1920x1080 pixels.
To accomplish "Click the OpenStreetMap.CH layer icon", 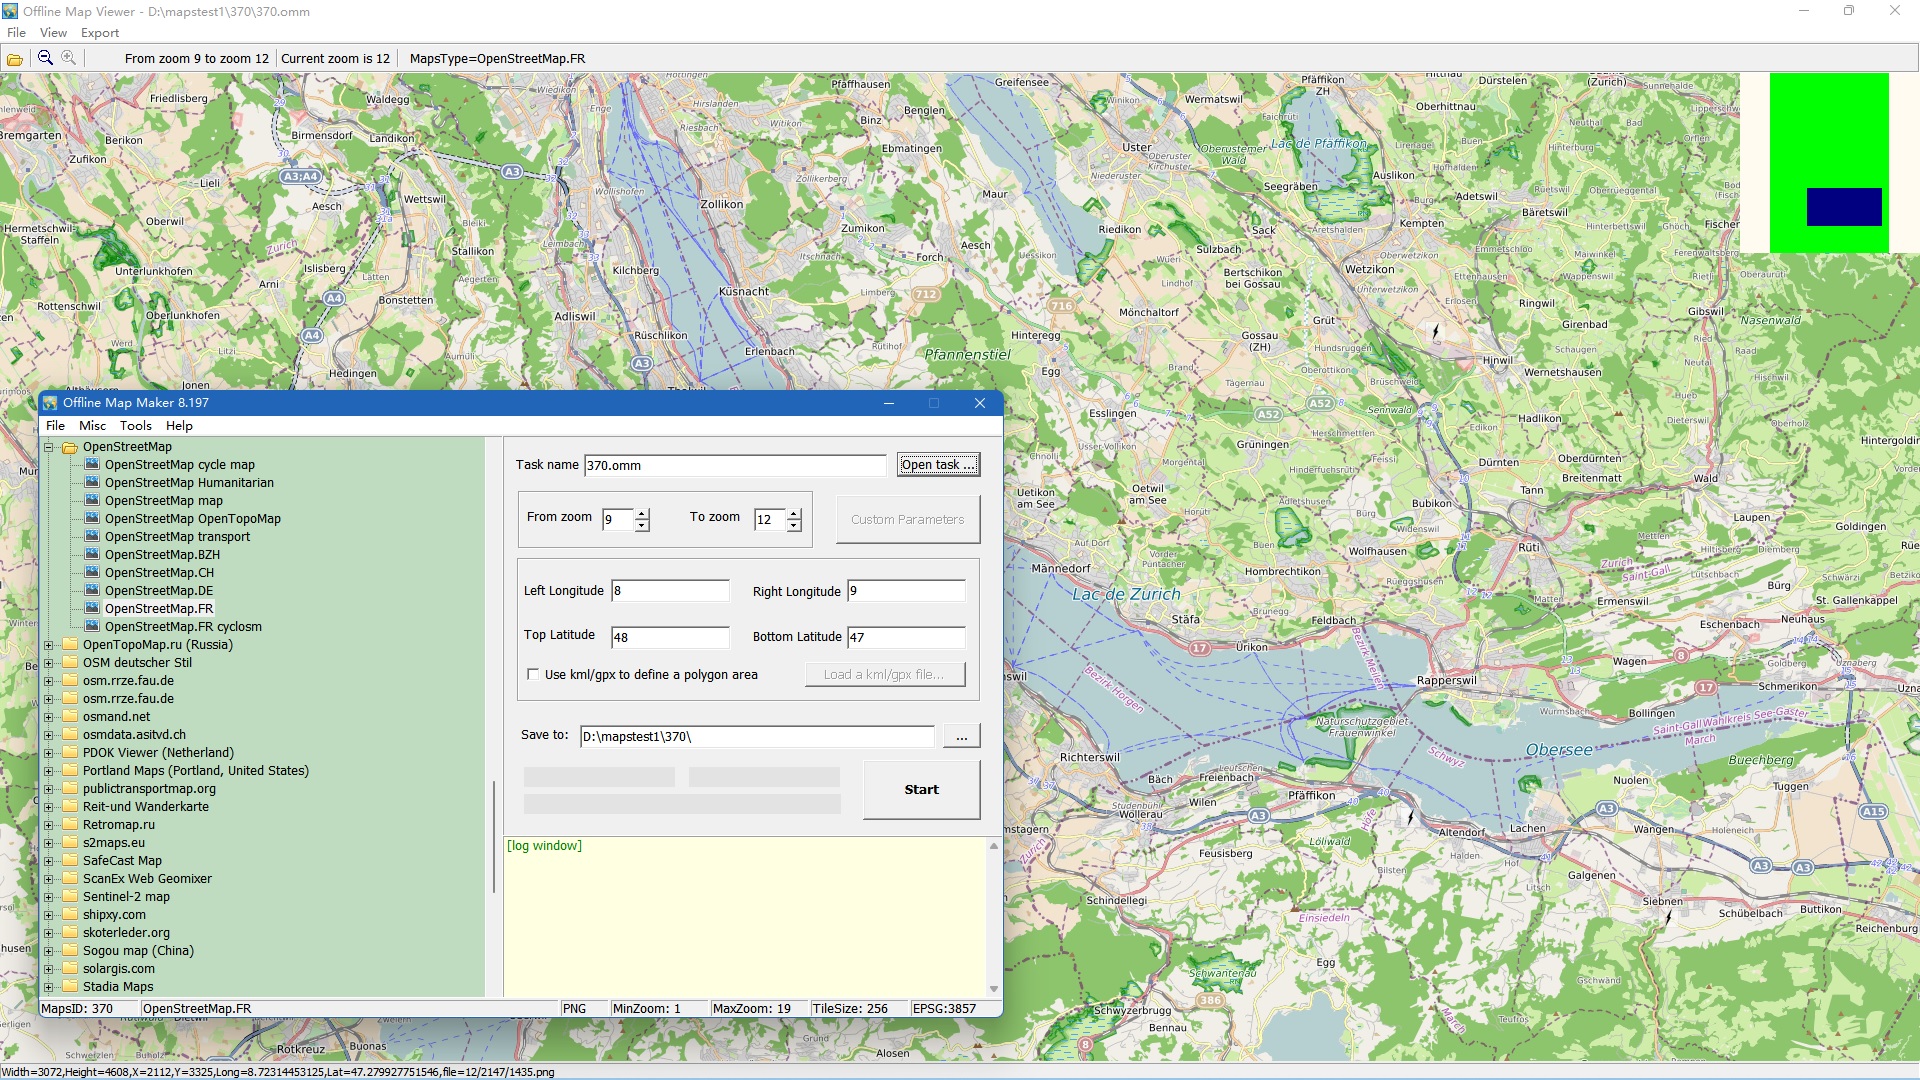I will (92, 573).
